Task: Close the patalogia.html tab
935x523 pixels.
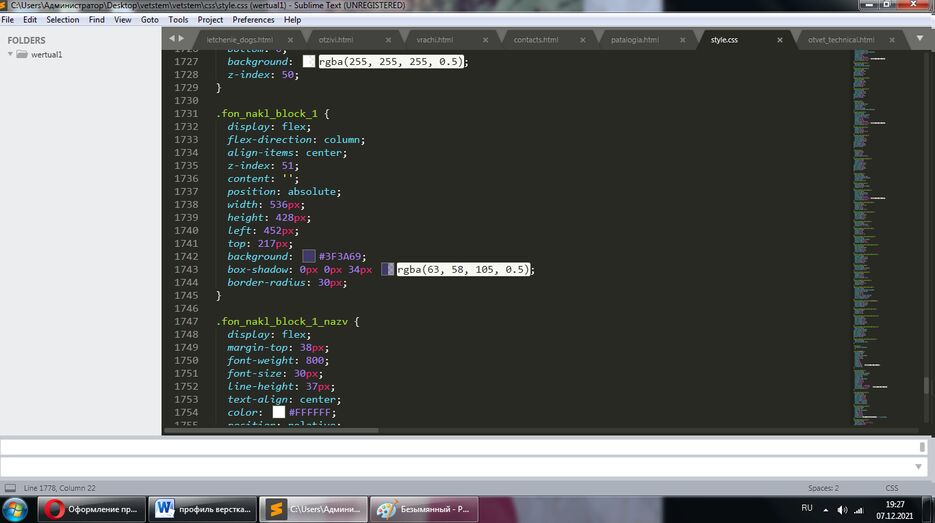Action: tap(682, 40)
